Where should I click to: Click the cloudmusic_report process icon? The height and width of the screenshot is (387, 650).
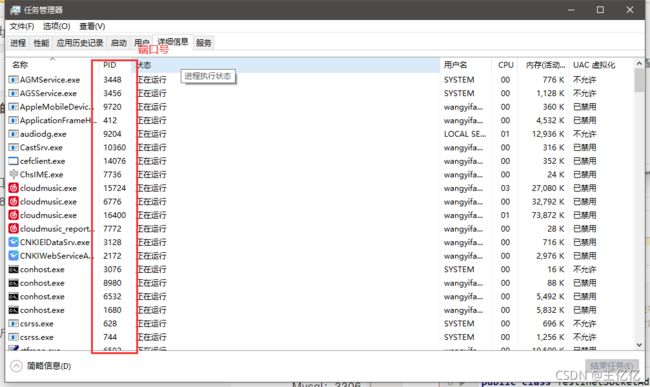(x=13, y=229)
